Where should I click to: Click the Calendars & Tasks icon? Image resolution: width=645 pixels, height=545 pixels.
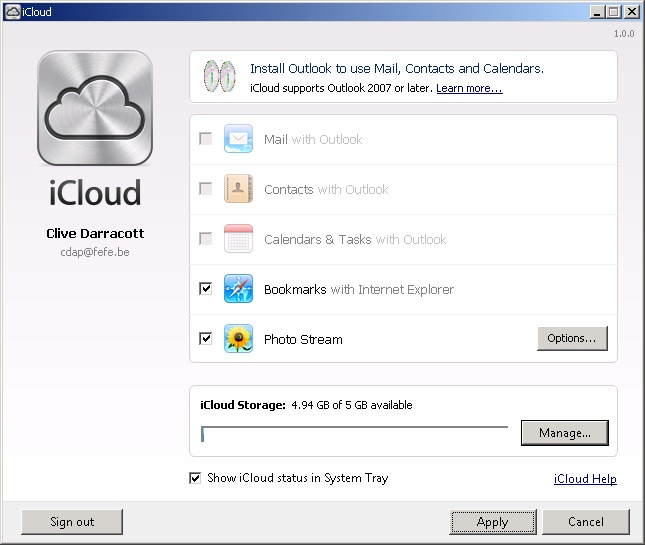[238, 239]
